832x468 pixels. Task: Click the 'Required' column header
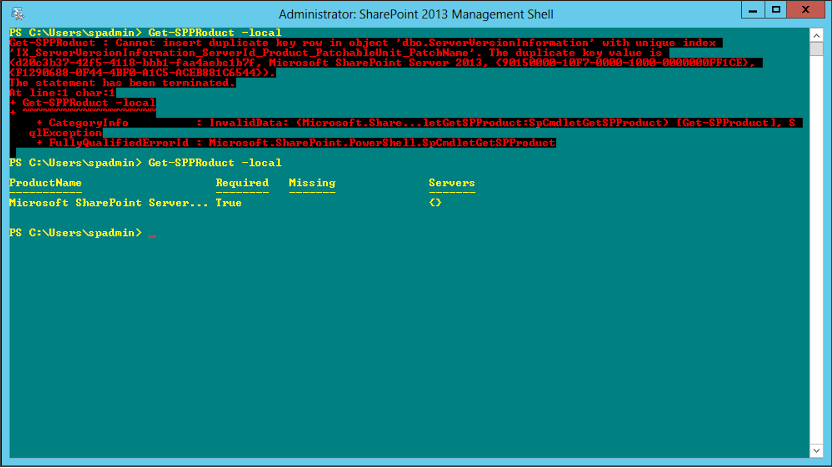(242, 183)
